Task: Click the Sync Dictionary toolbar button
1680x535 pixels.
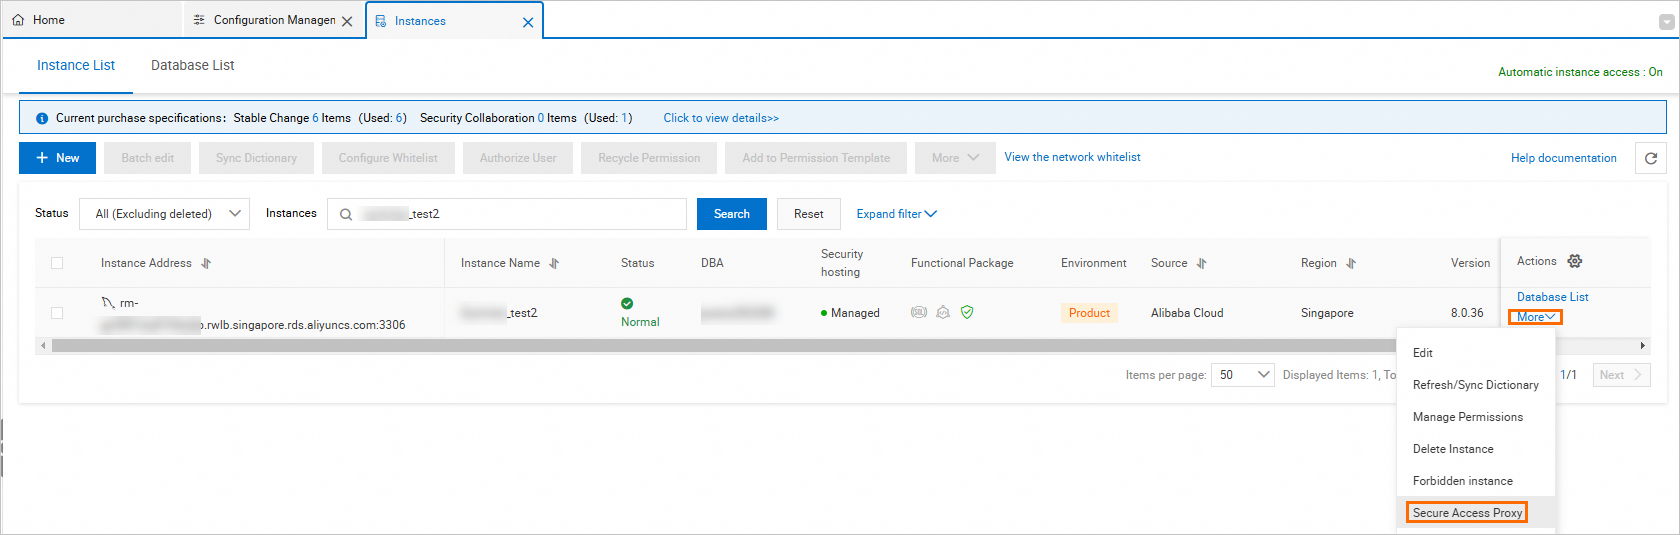Action: [x=256, y=158]
